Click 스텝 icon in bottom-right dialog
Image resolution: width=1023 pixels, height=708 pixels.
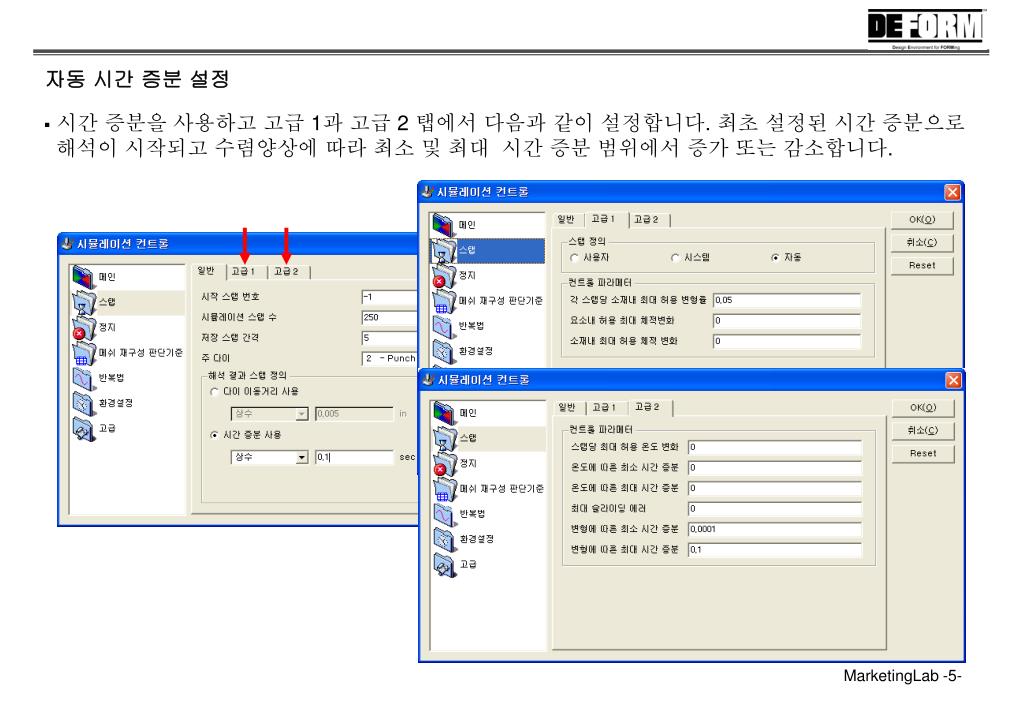pyautogui.click(x=445, y=438)
